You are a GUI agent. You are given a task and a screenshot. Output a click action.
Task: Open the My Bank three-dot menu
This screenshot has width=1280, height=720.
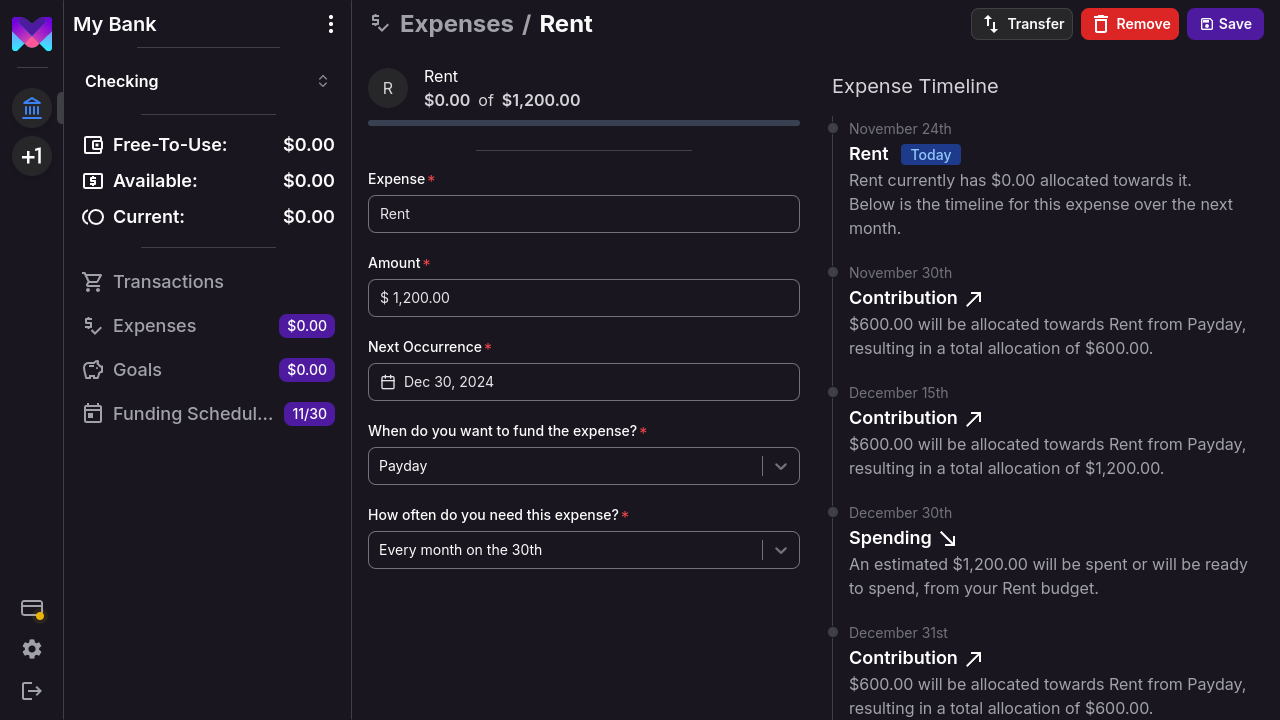click(331, 24)
